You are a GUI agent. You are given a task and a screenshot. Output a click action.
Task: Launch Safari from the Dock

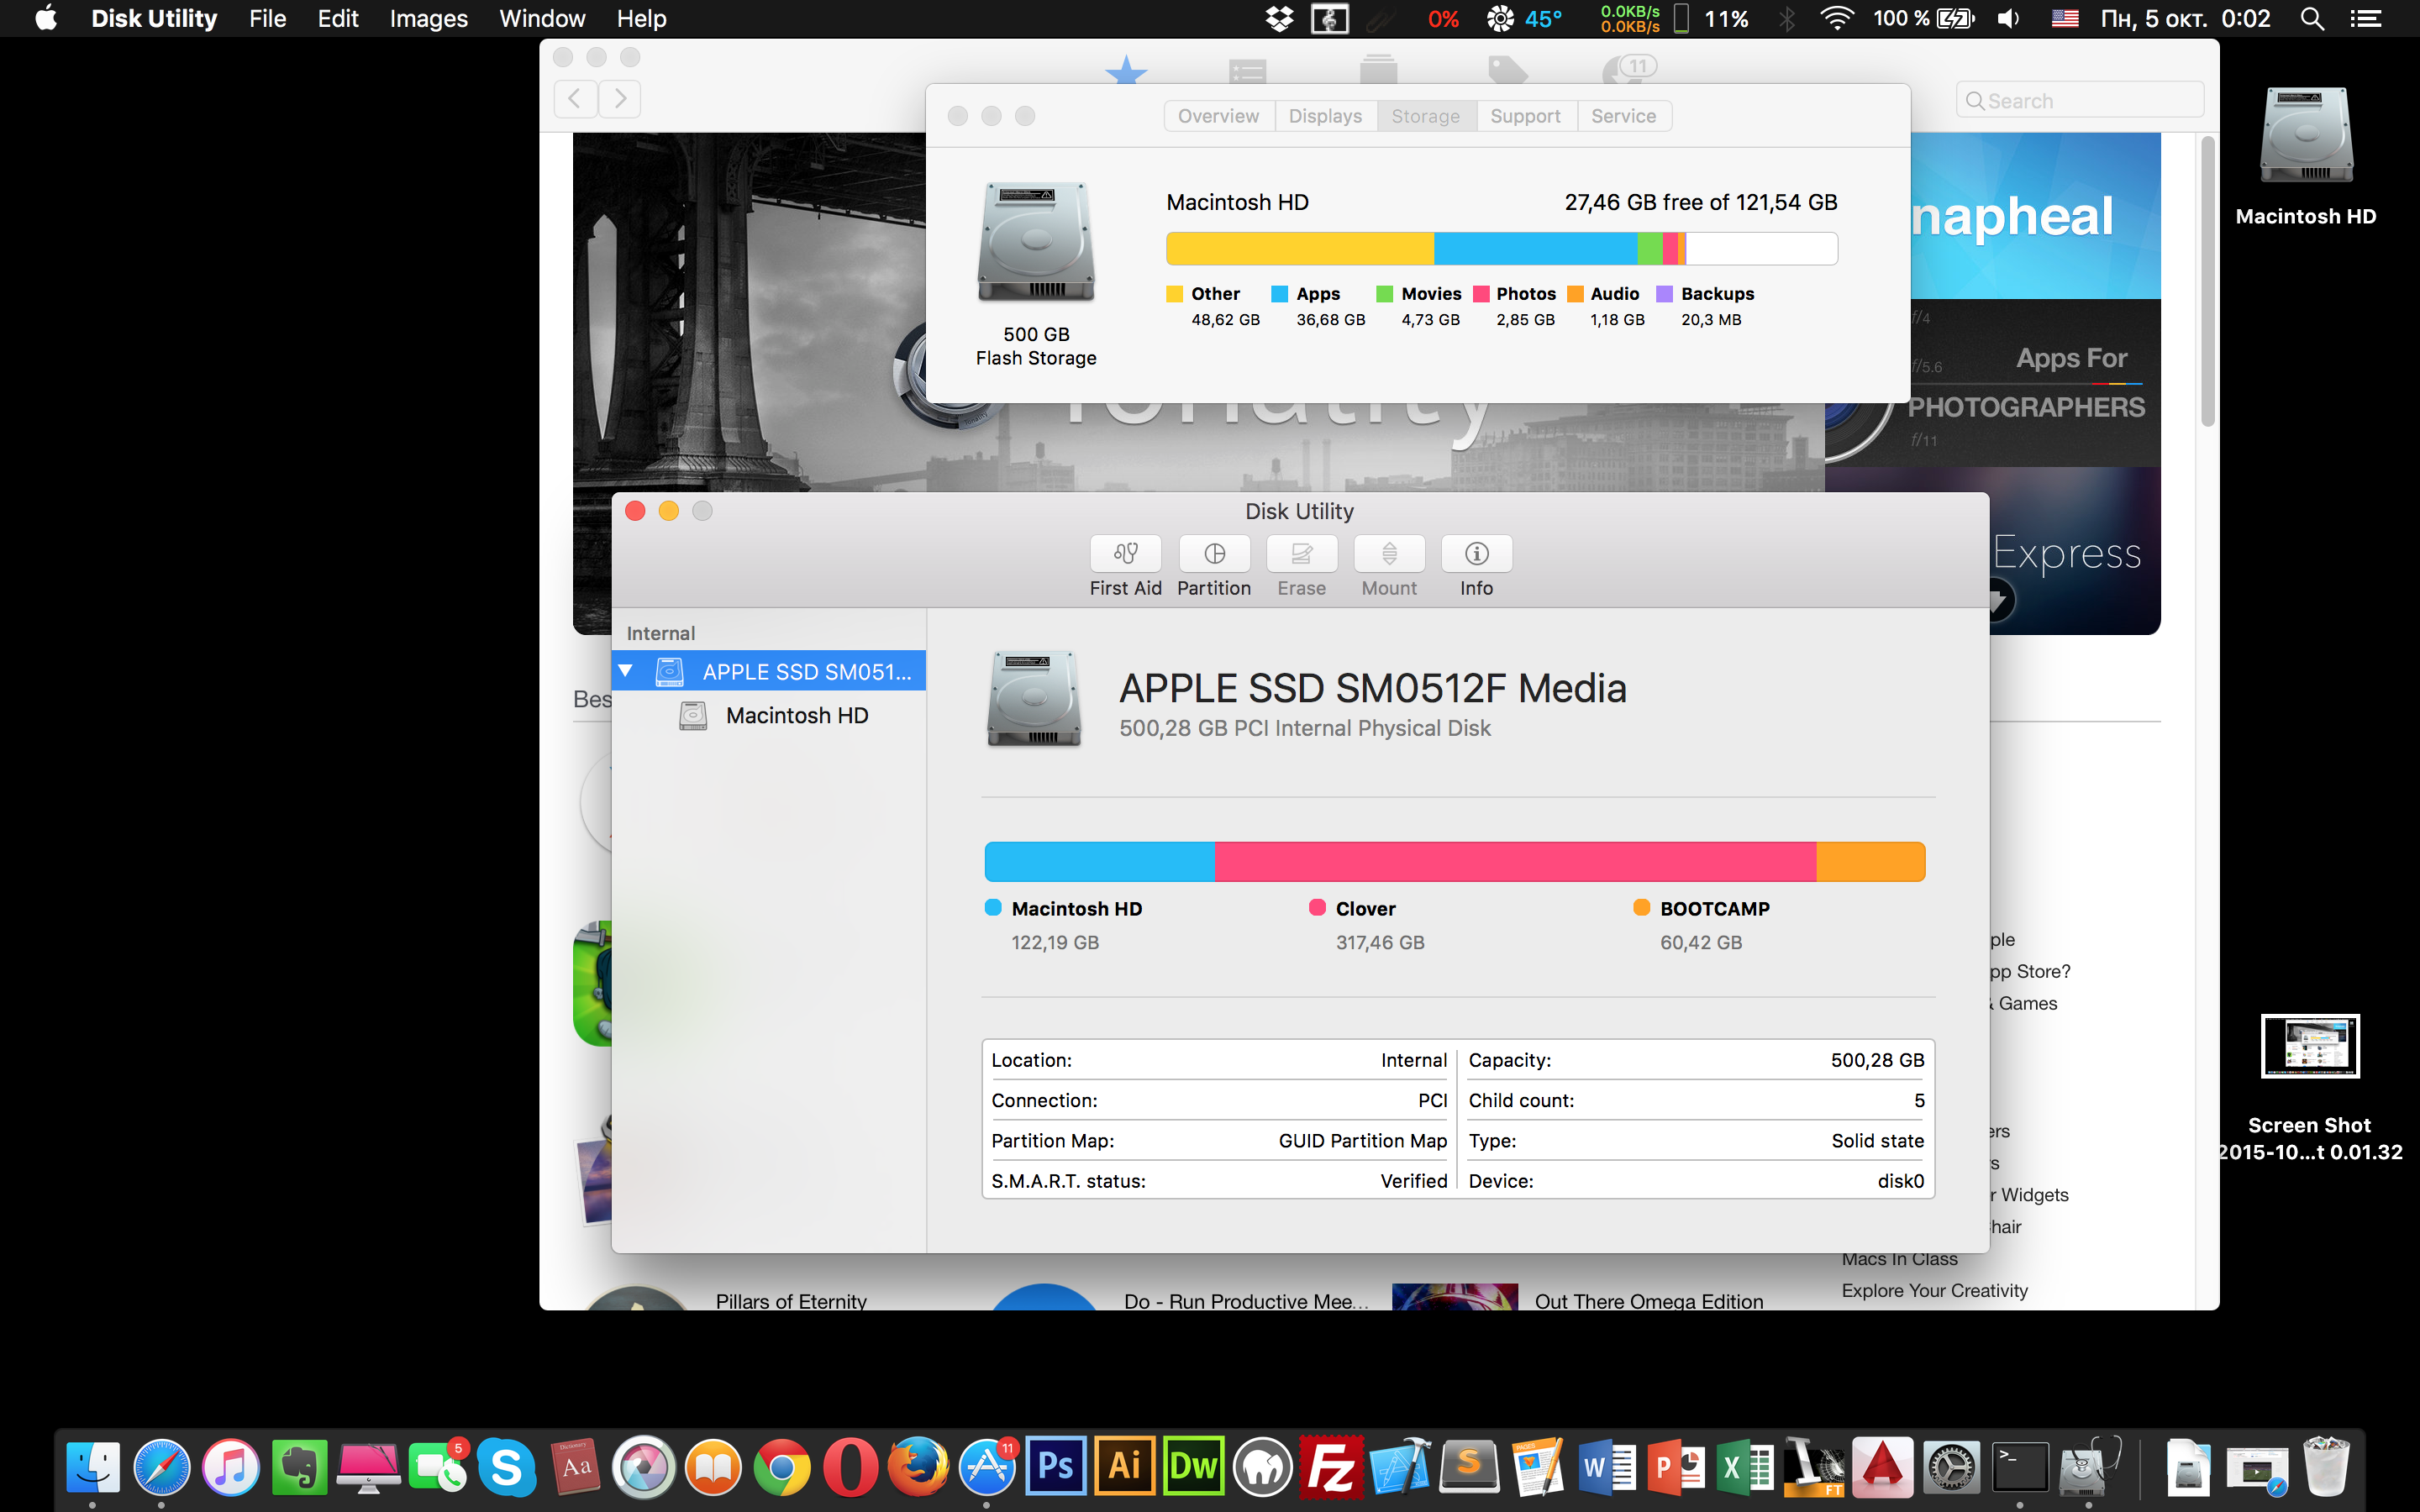coord(162,1467)
